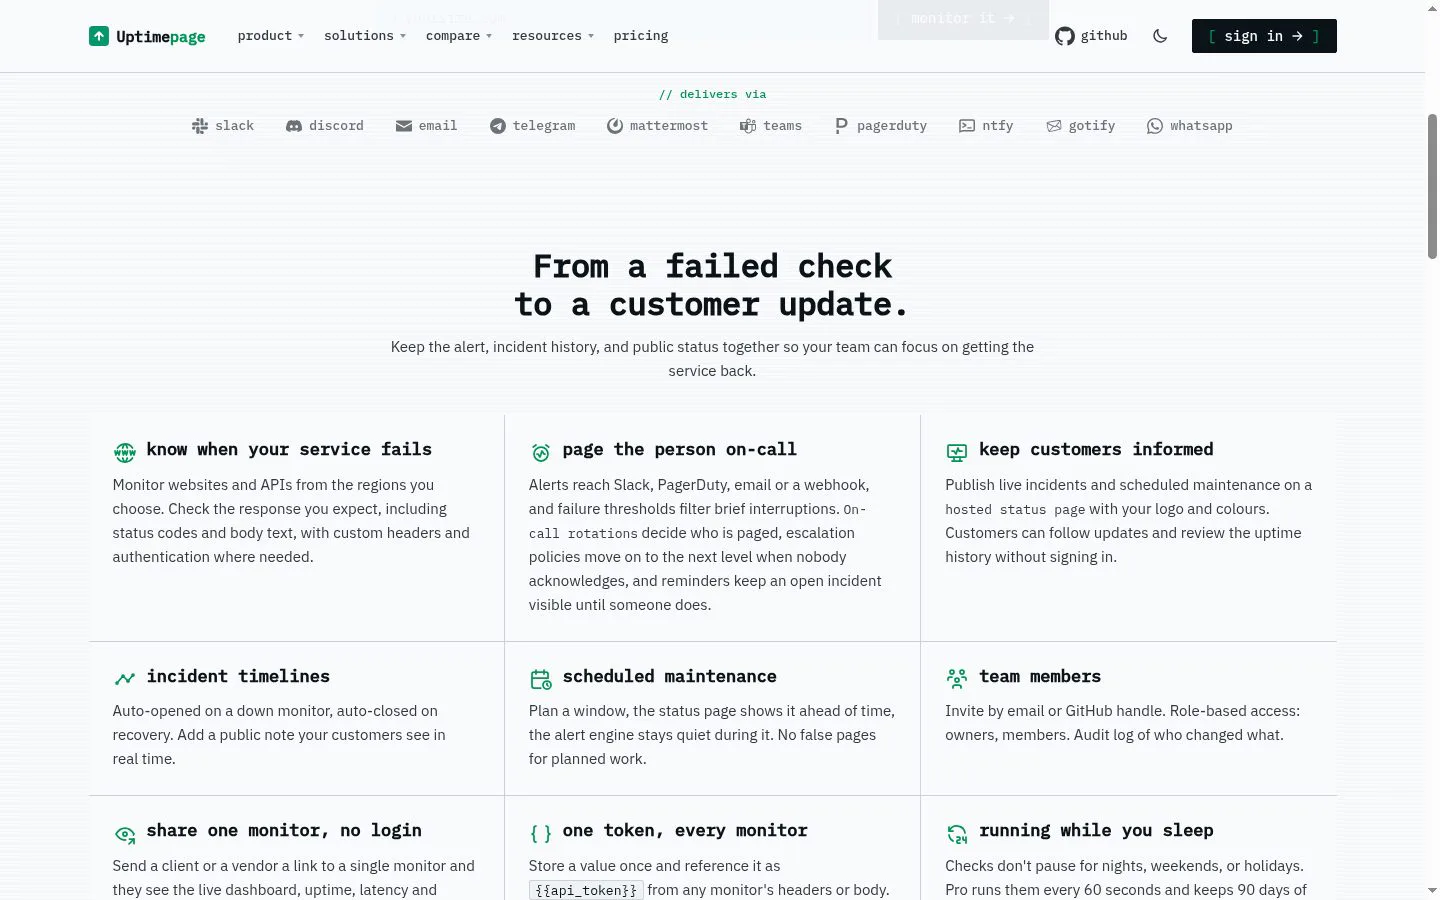The width and height of the screenshot is (1440, 900).
Task: Go to the pricing page
Action: [641, 36]
